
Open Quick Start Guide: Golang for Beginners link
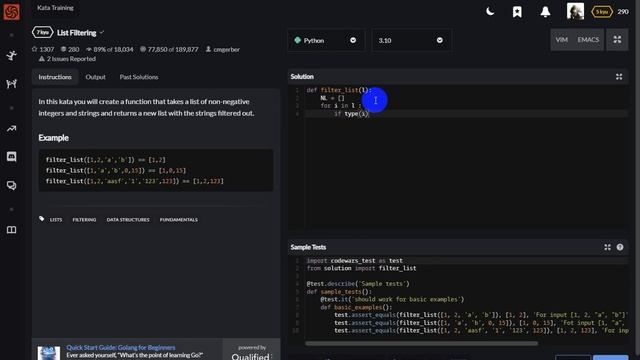click(121, 347)
